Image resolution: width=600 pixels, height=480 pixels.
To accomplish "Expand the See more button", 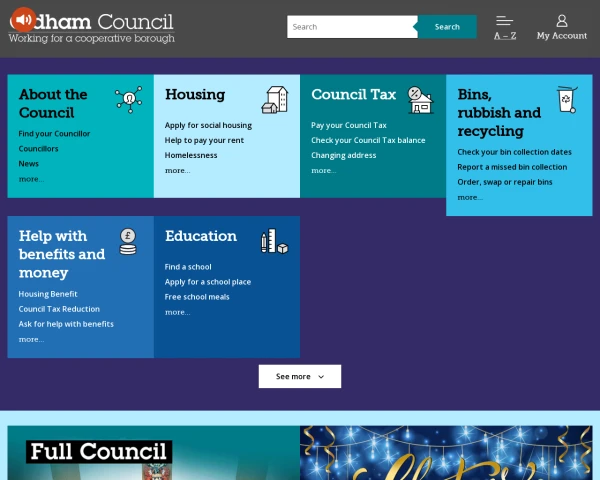I will pyautogui.click(x=300, y=376).
